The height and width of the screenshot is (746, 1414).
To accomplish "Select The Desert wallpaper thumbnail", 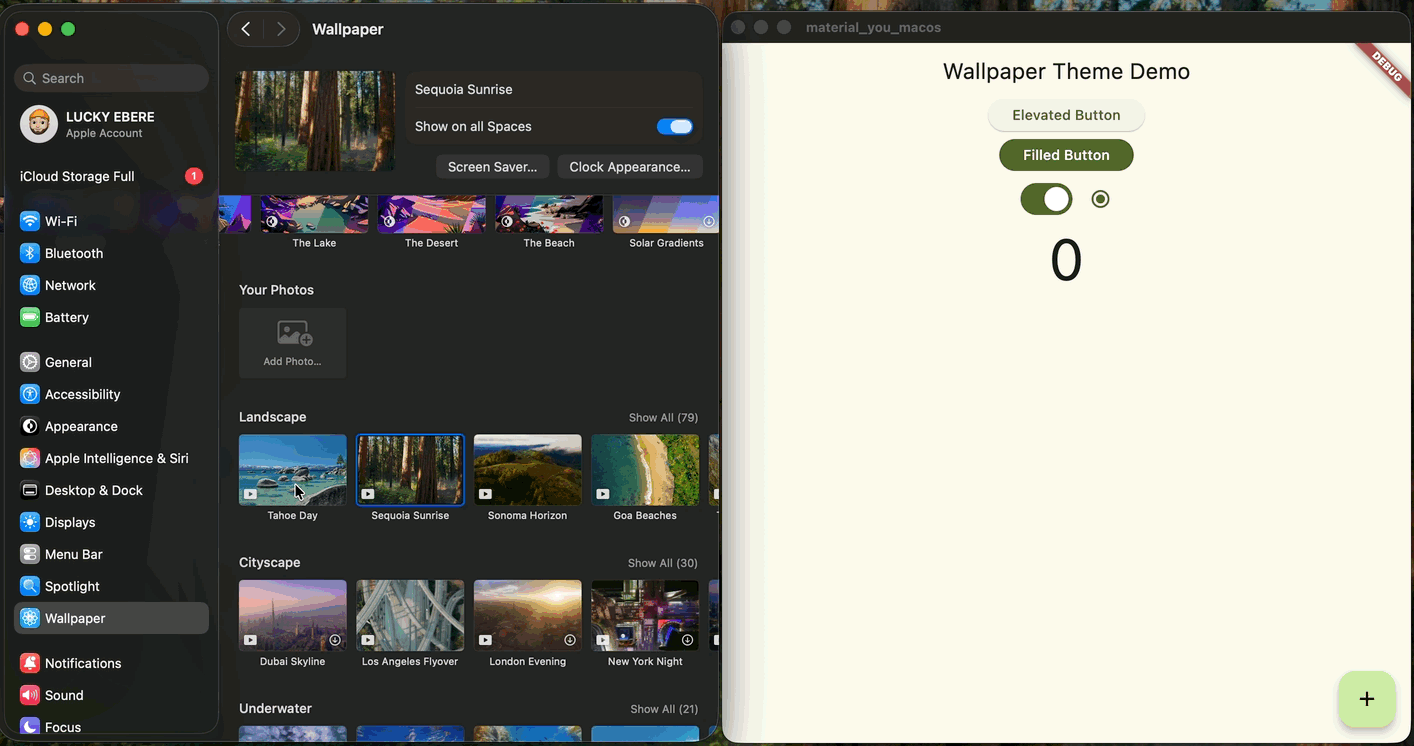I will [x=431, y=214].
